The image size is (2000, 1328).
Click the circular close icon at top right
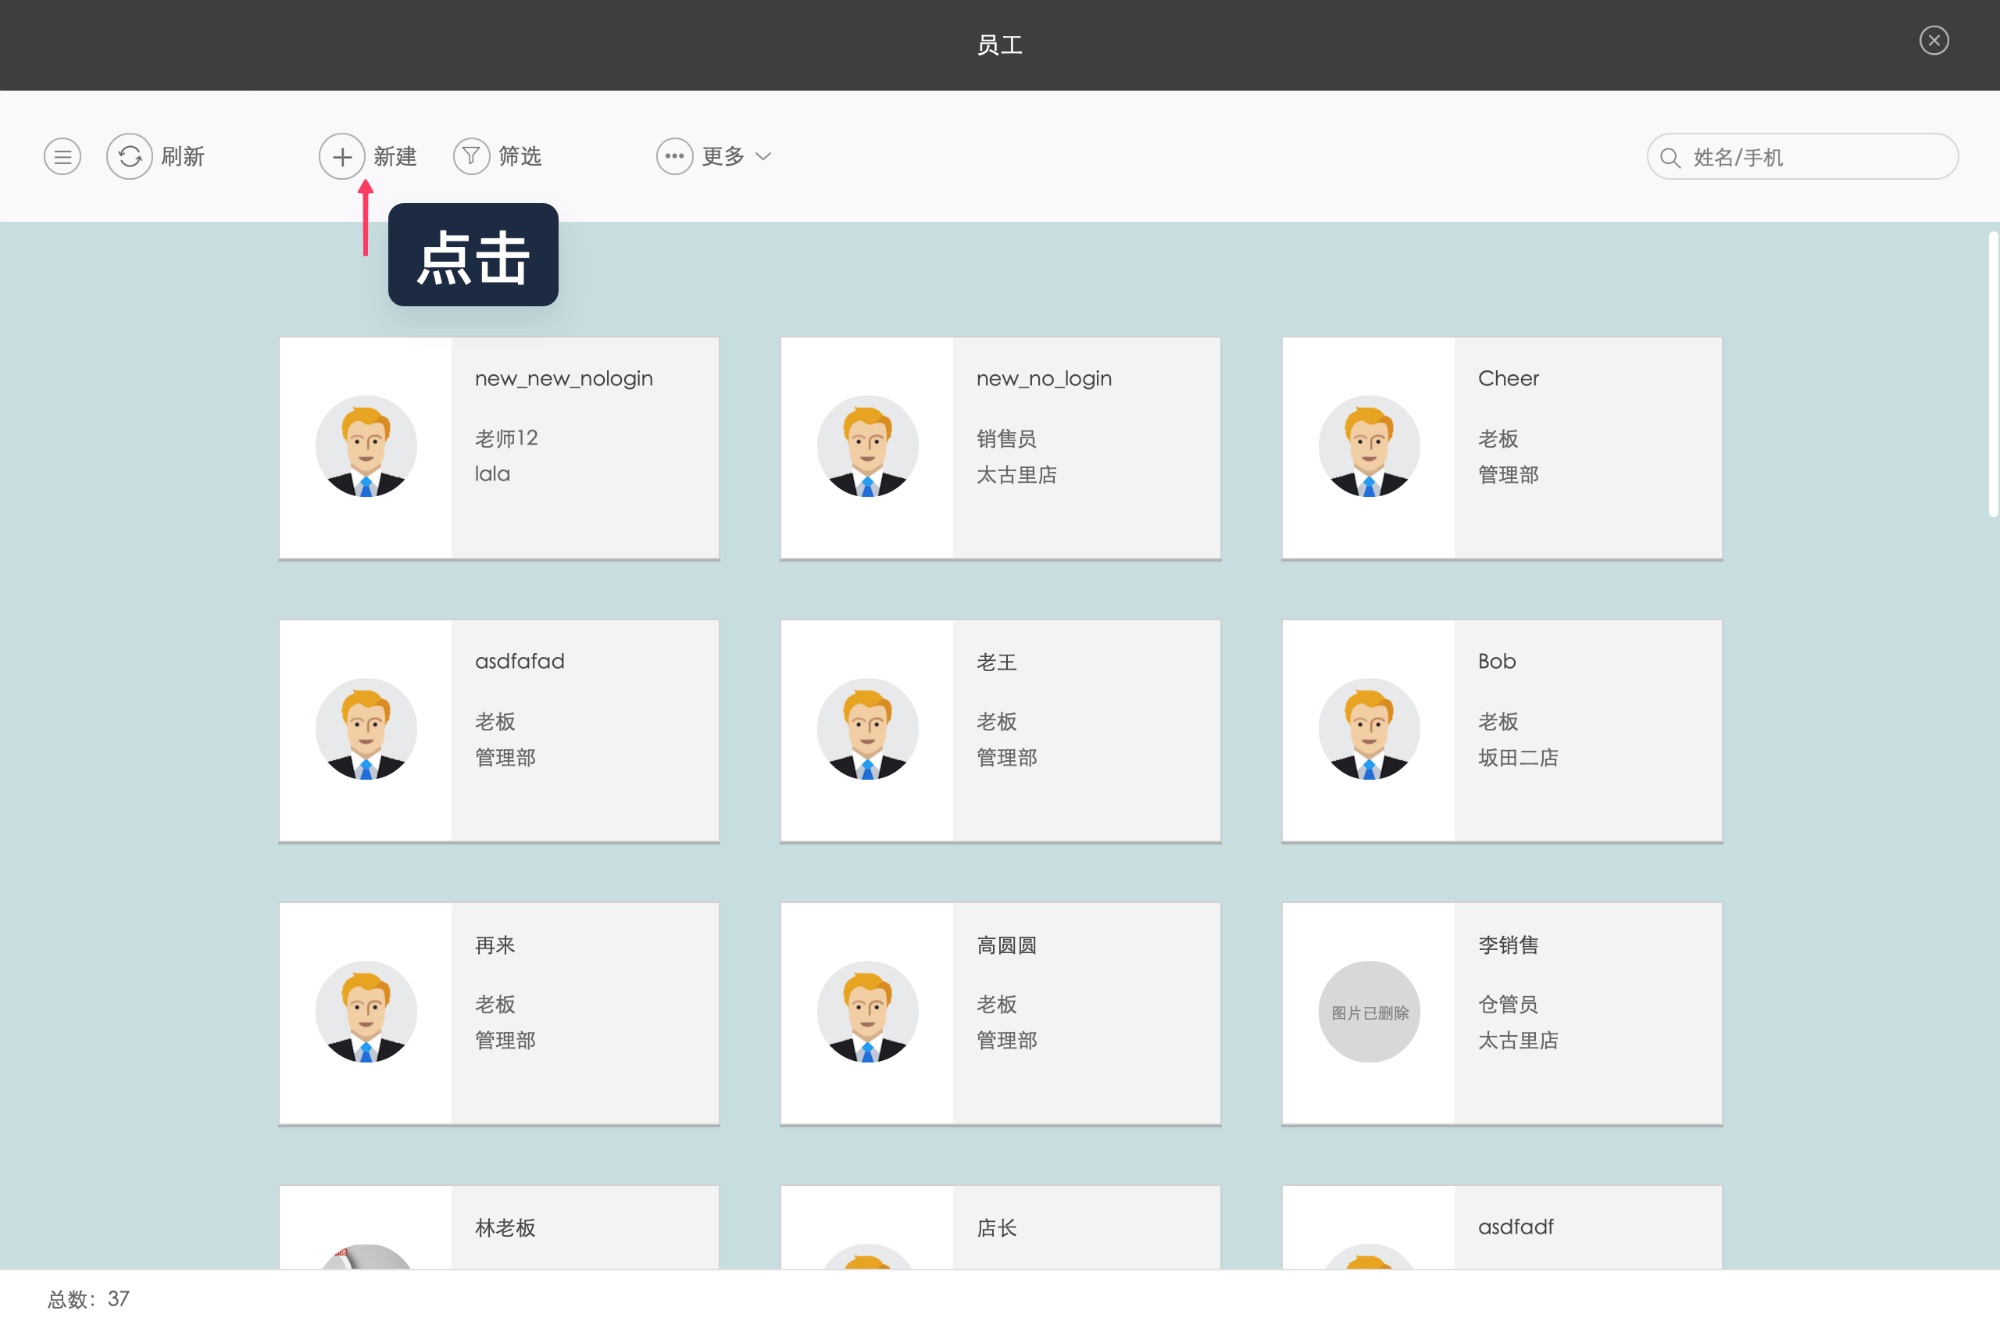click(x=1934, y=40)
